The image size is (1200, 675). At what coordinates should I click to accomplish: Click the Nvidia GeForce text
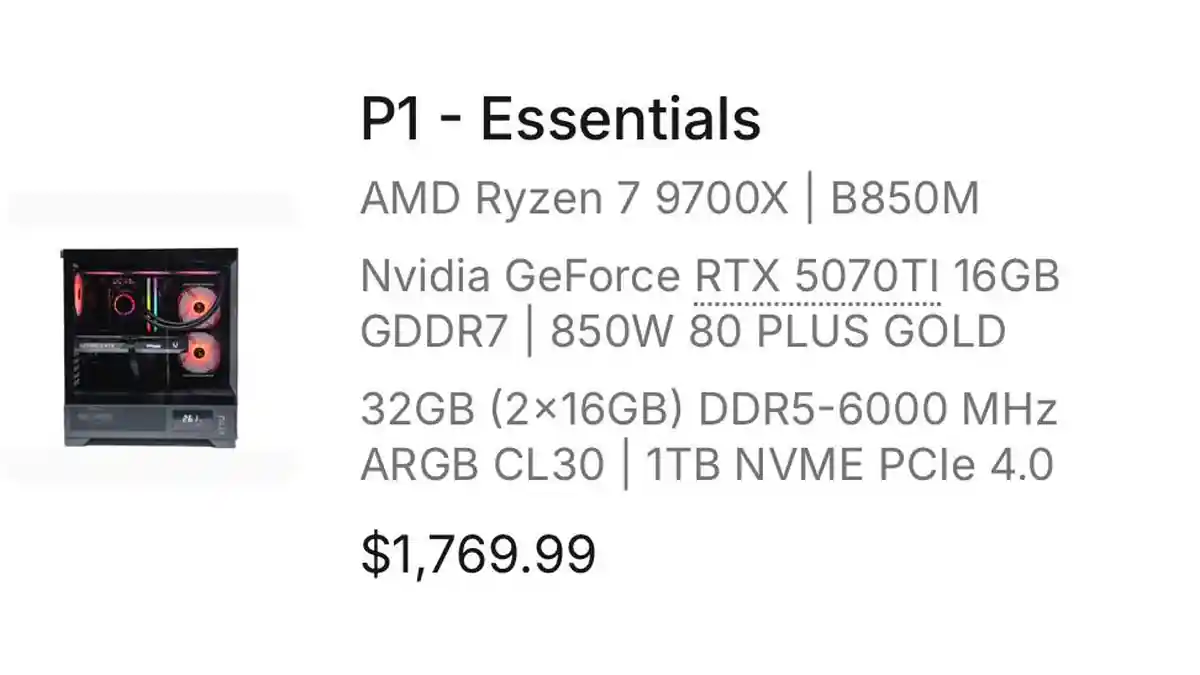[519, 277]
